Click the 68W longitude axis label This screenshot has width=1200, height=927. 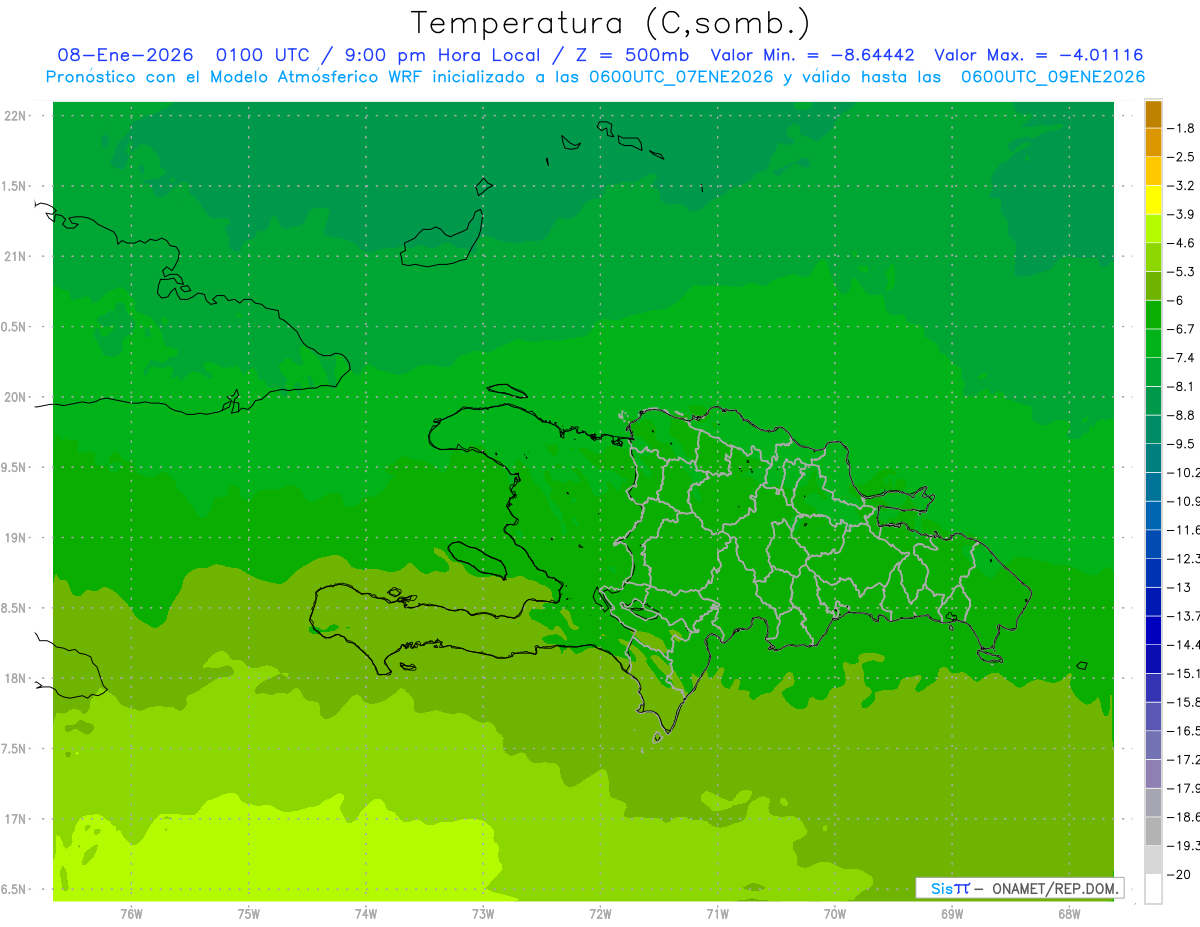point(1069,914)
